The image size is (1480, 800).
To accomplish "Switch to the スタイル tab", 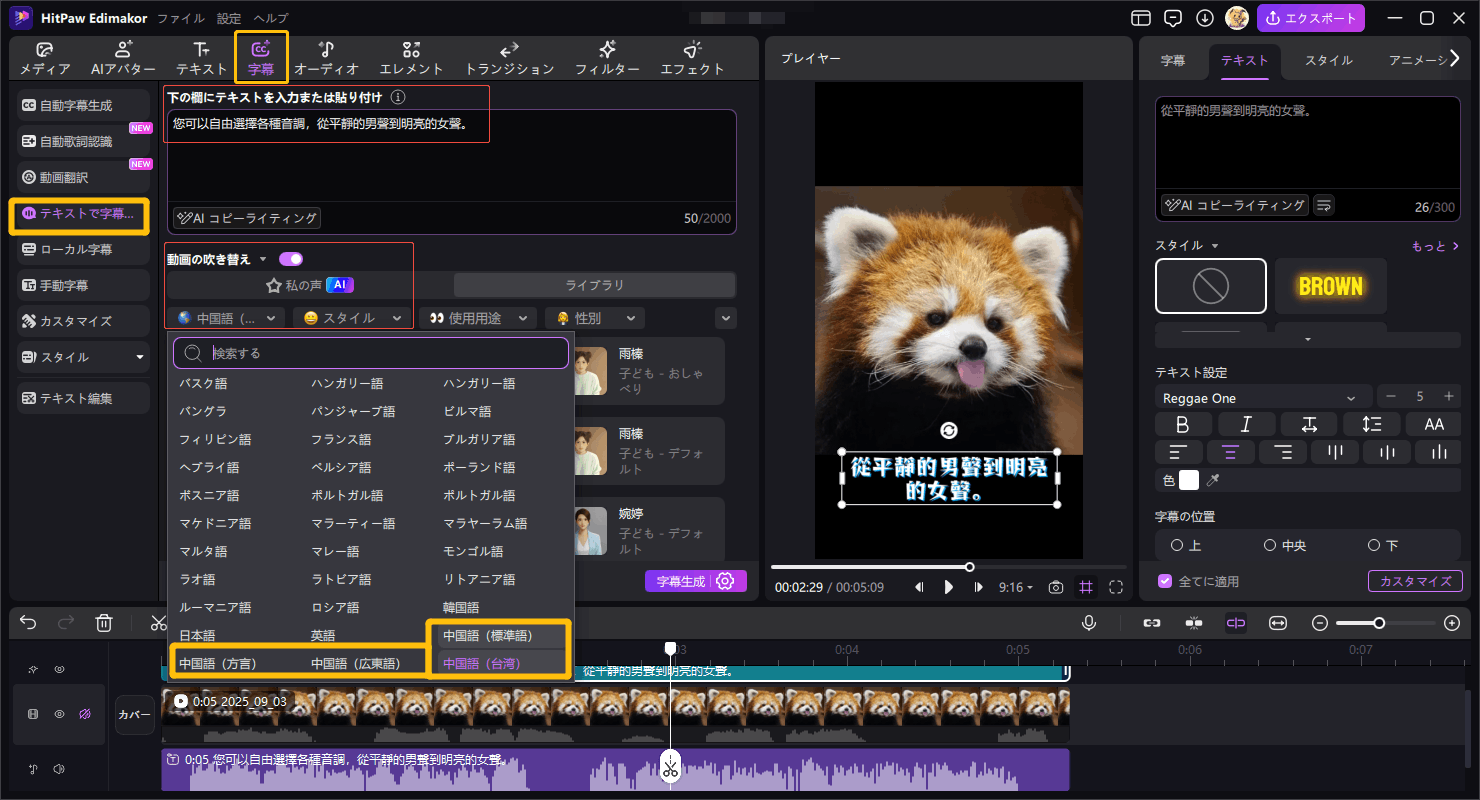I will coord(1327,60).
